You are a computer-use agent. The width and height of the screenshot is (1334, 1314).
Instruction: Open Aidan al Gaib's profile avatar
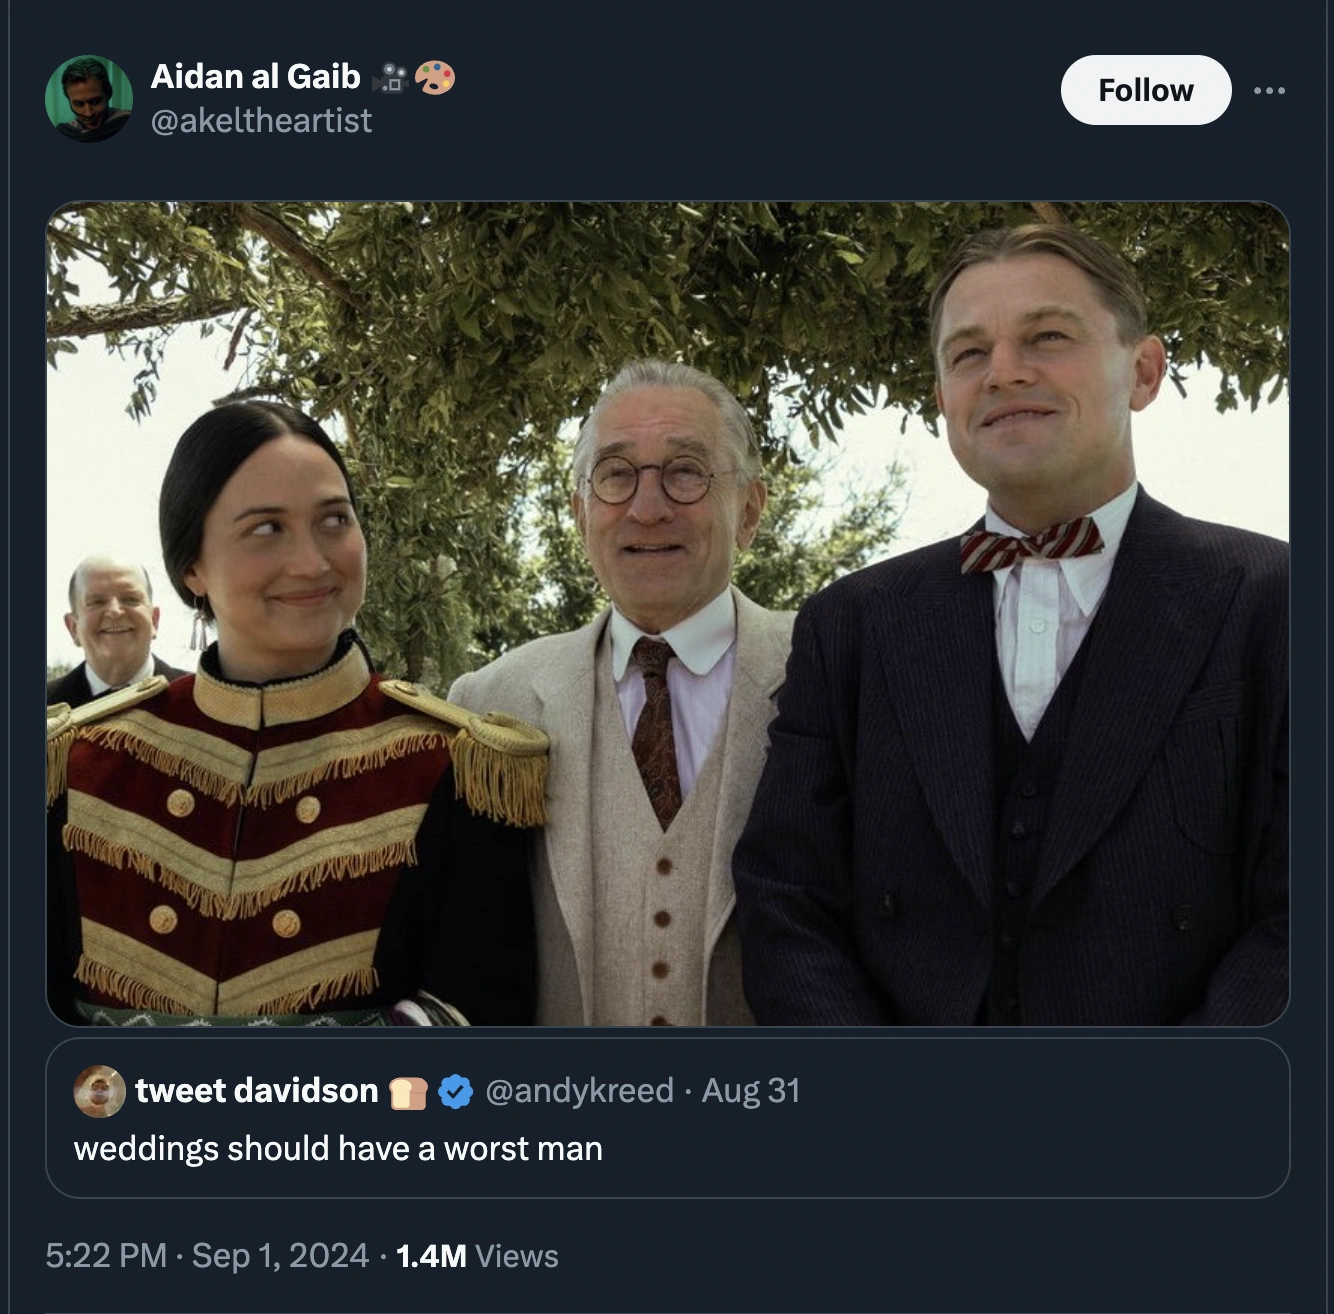[89, 98]
